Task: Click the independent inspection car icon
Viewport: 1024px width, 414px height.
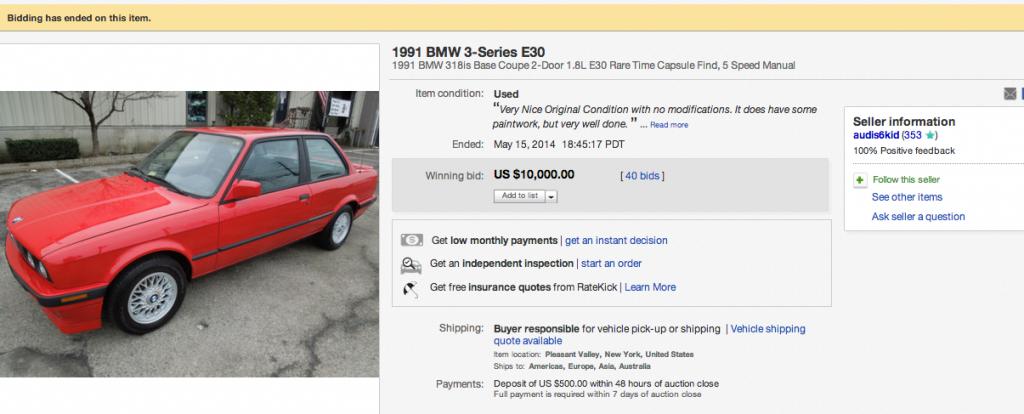Action: pyautogui.click(x=411, y=264)
